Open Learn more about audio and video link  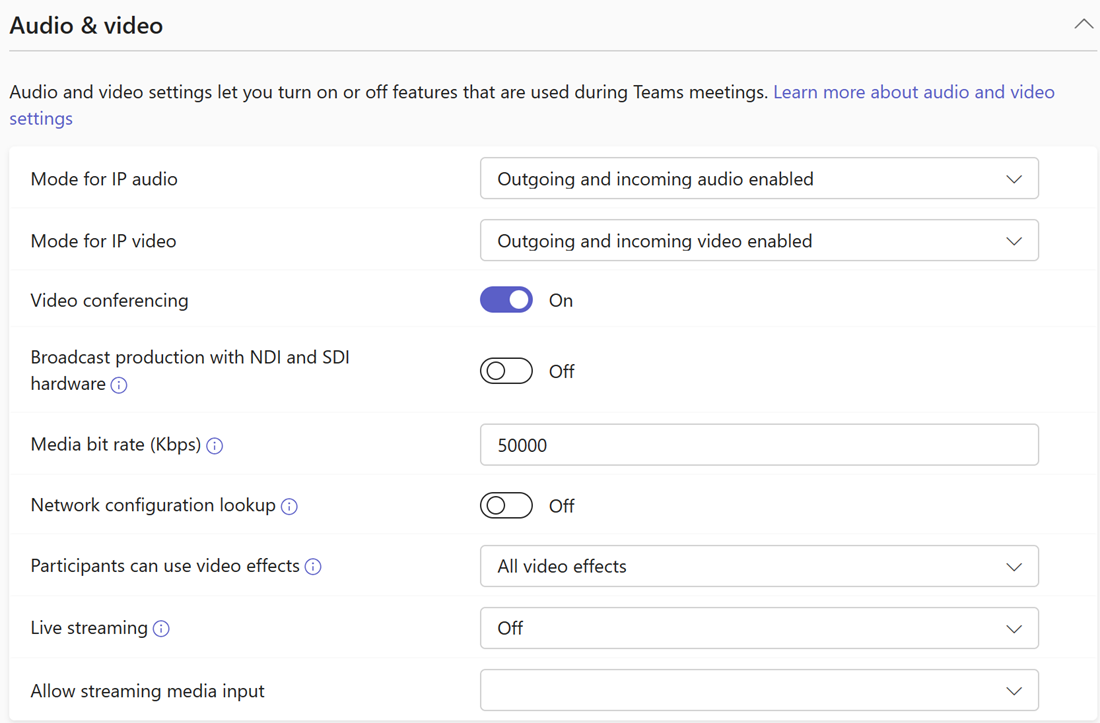[x=913, y=92]
